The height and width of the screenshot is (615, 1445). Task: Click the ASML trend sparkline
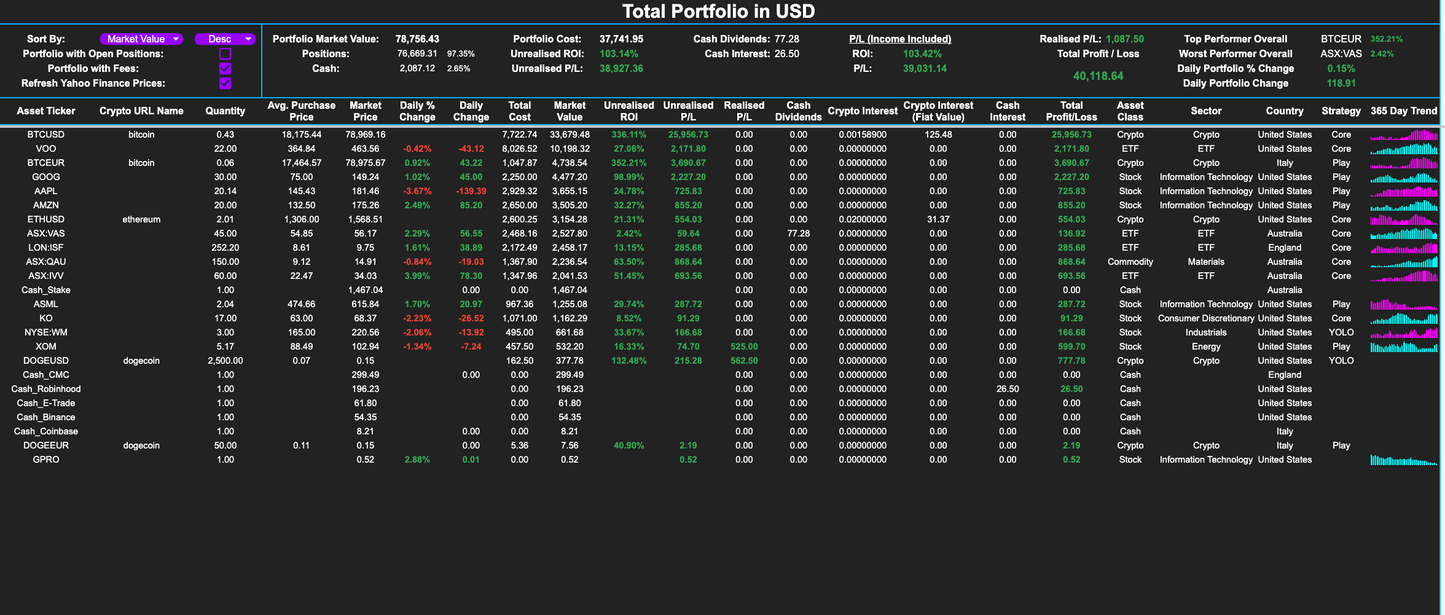(1404, 304)
